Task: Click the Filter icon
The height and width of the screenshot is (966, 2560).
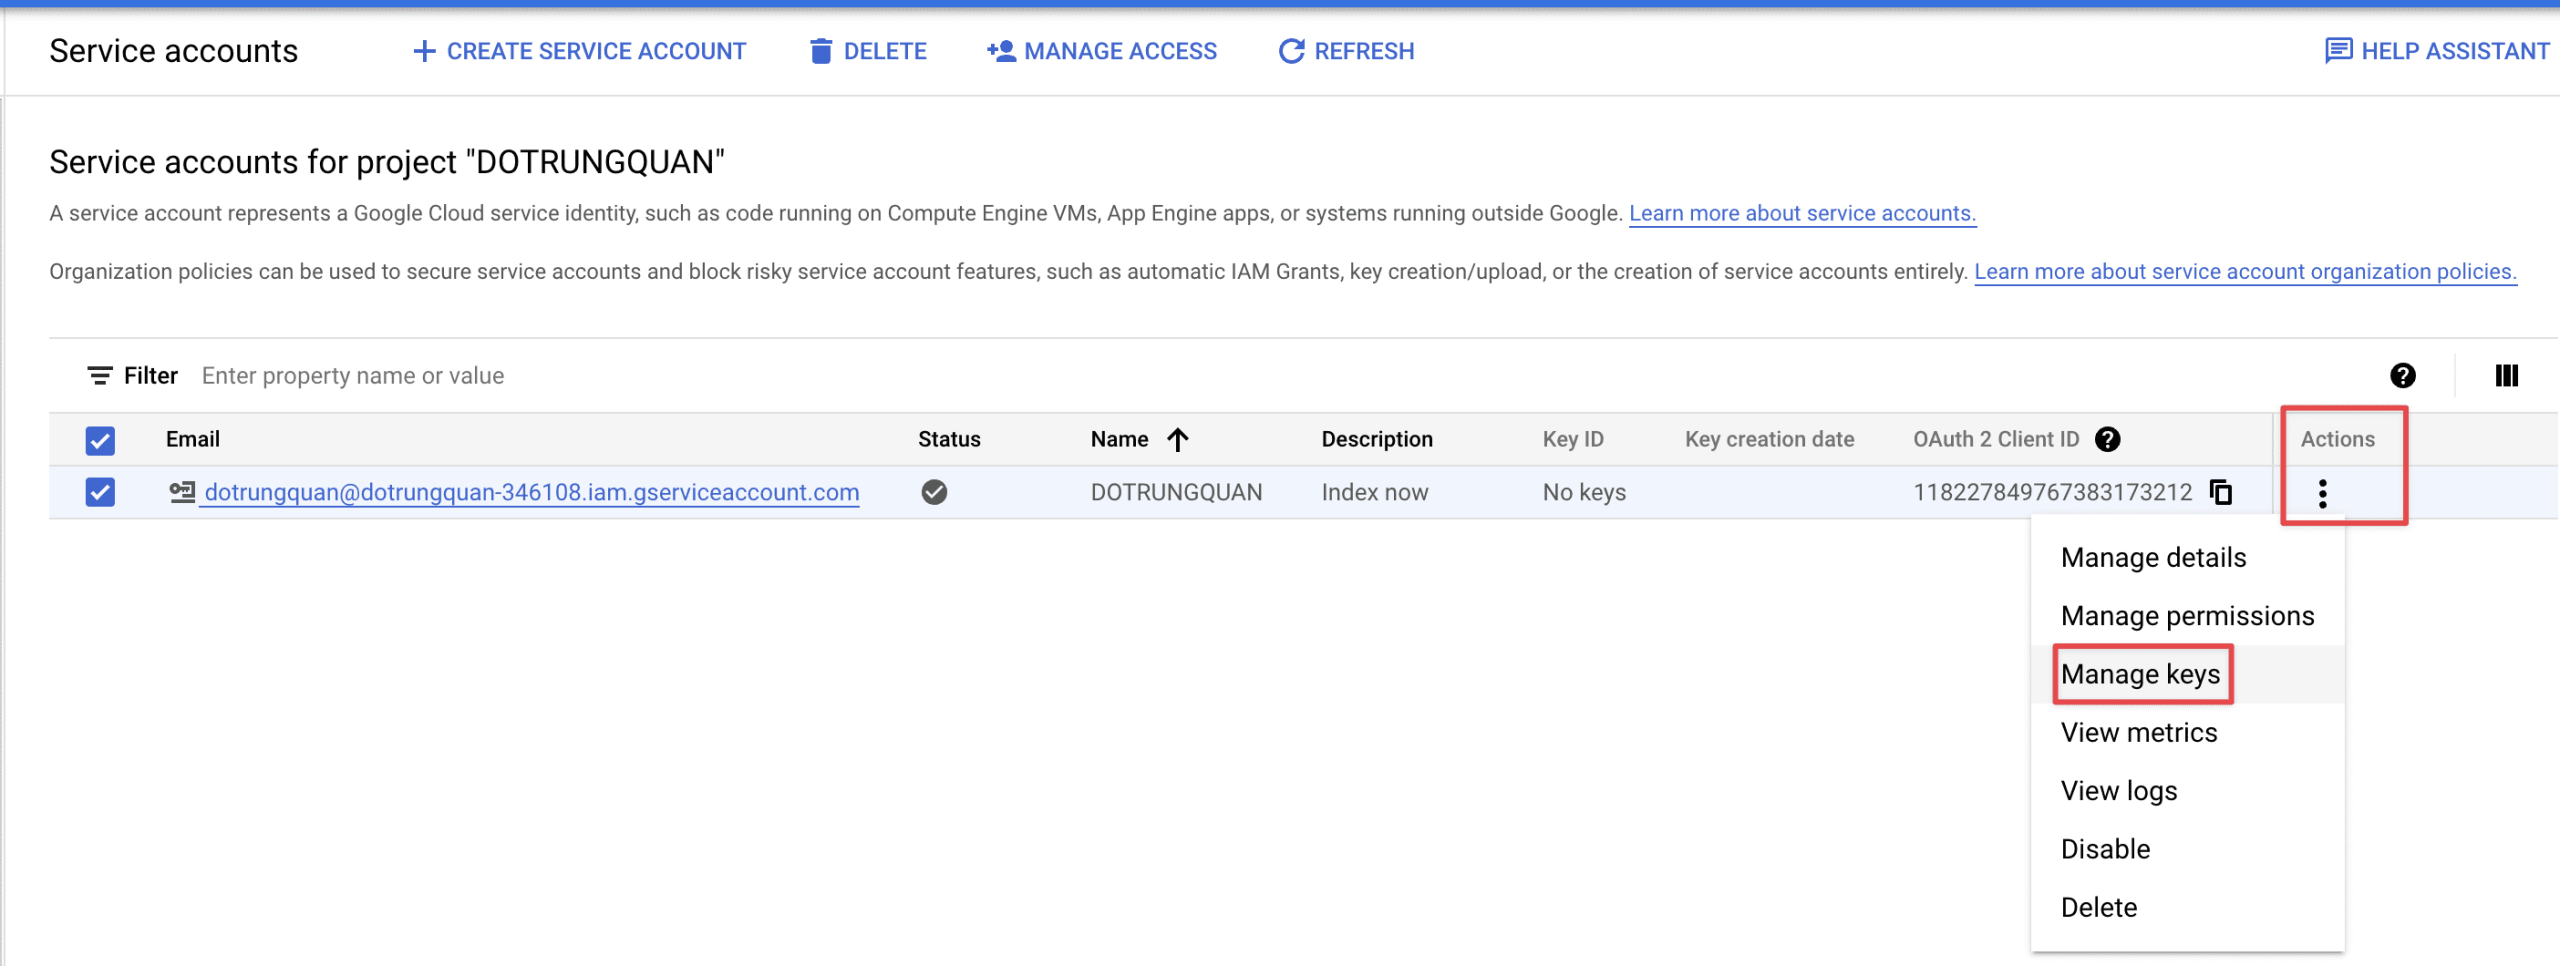Action: pyautogui.click(x=100, y=376)
